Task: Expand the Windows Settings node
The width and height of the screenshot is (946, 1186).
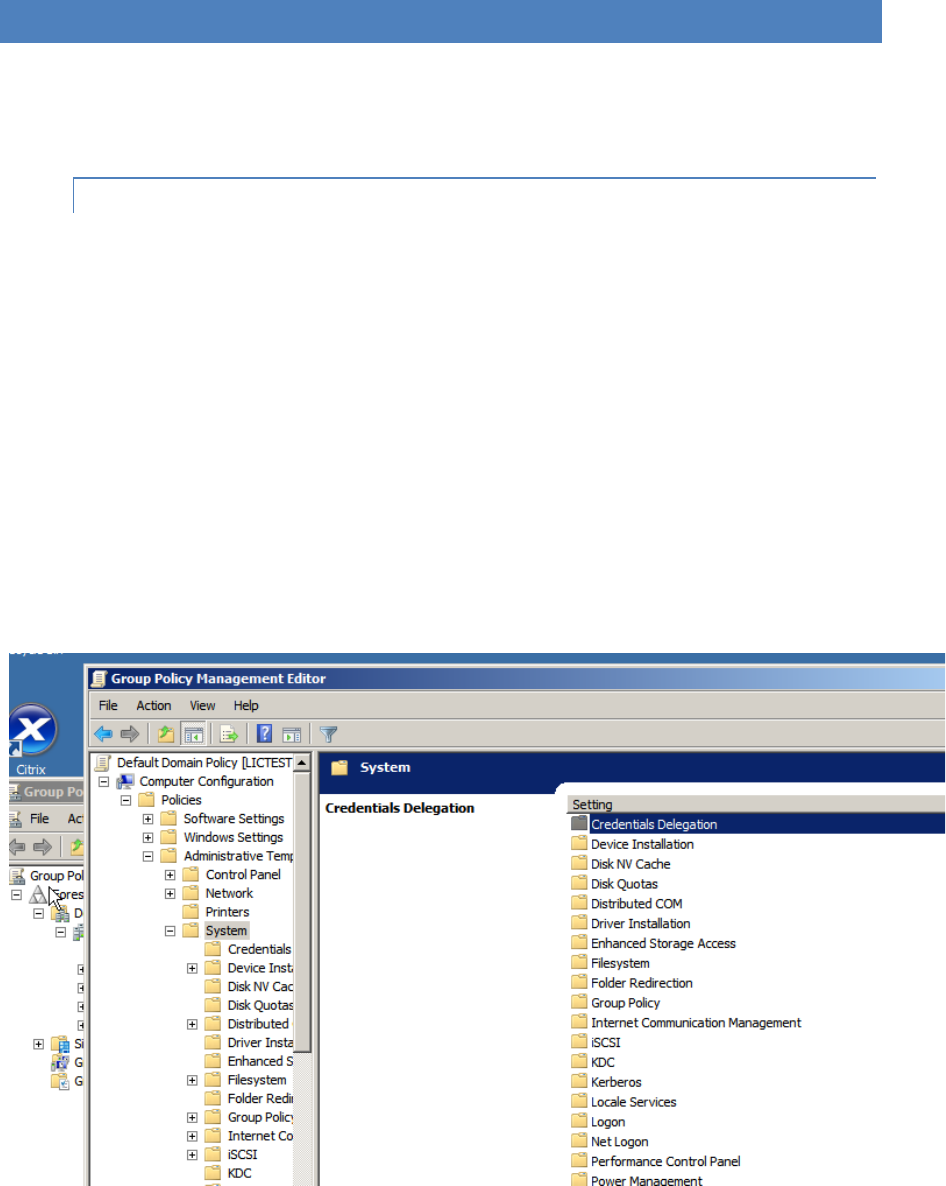Action: pyautogui.click(x=148, y=837)
